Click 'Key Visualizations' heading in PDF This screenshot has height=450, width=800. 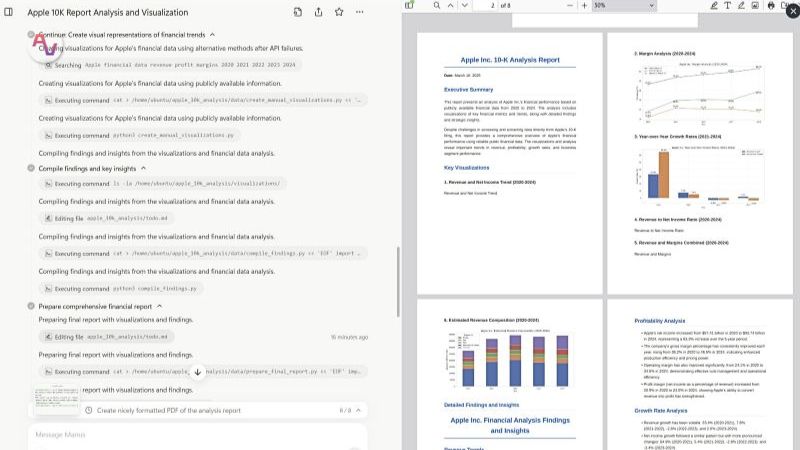point(466,167)
